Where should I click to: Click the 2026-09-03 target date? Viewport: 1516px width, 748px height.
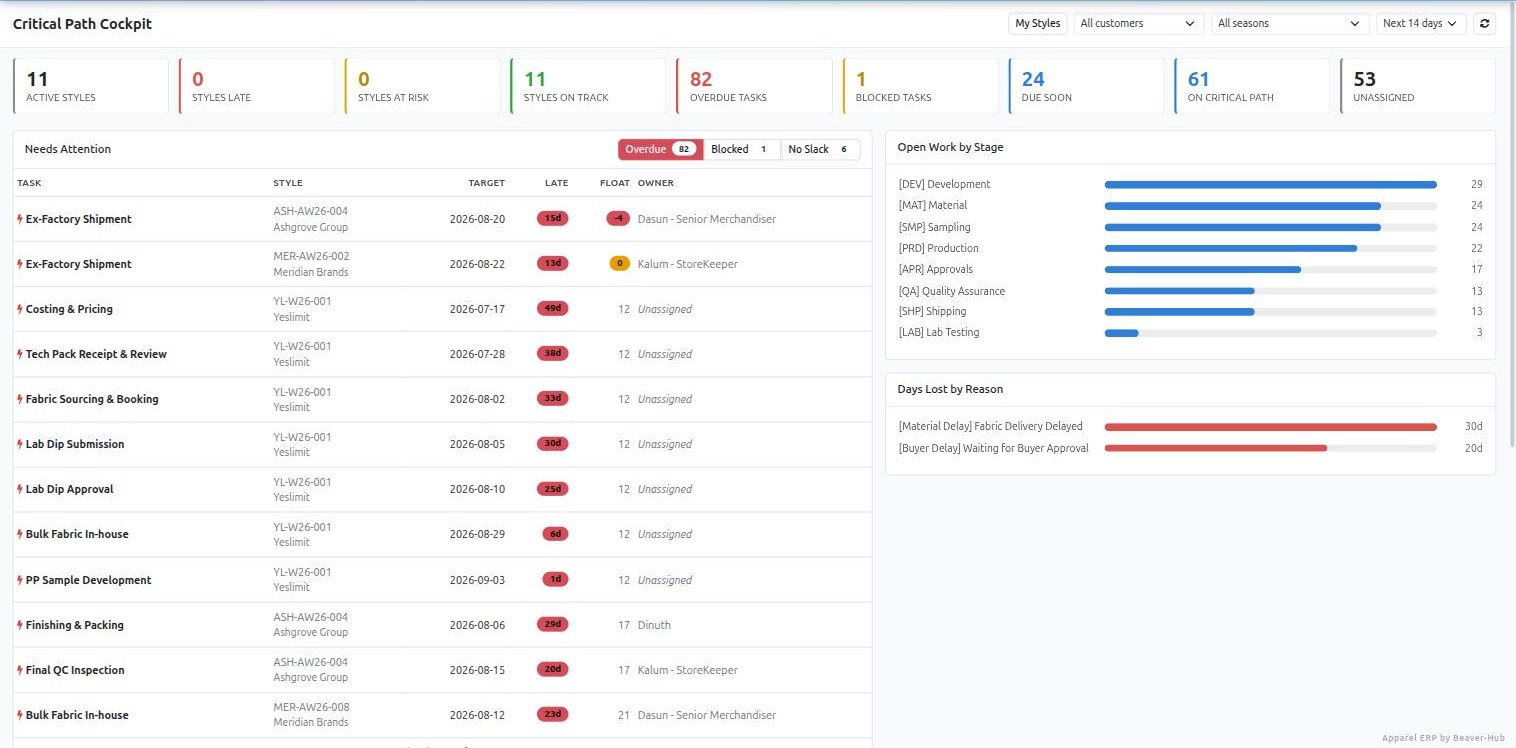(477, 580)
